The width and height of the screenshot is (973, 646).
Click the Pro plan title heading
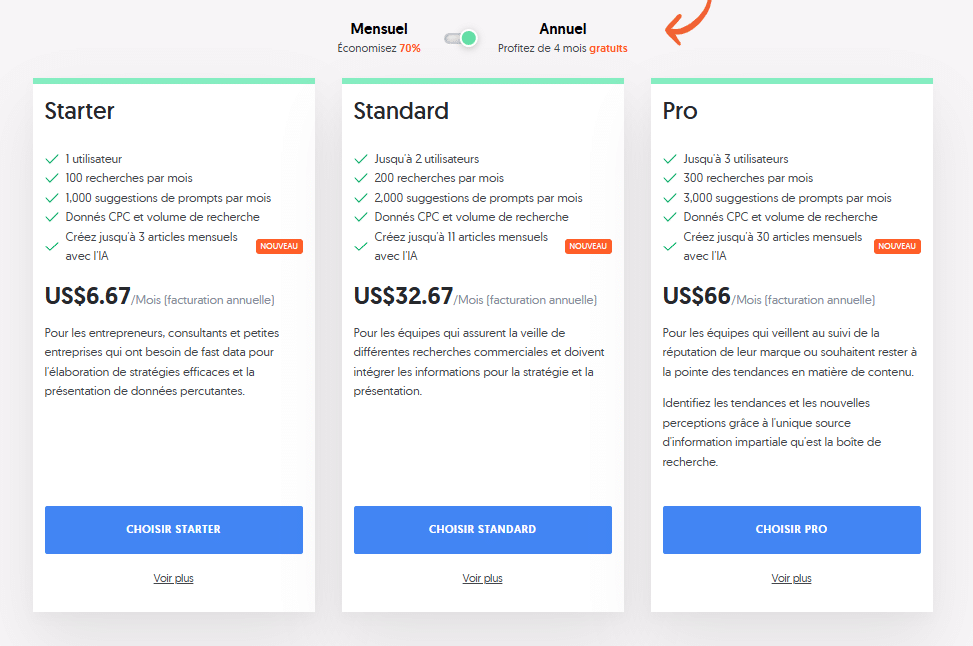[x=680, y=111]
